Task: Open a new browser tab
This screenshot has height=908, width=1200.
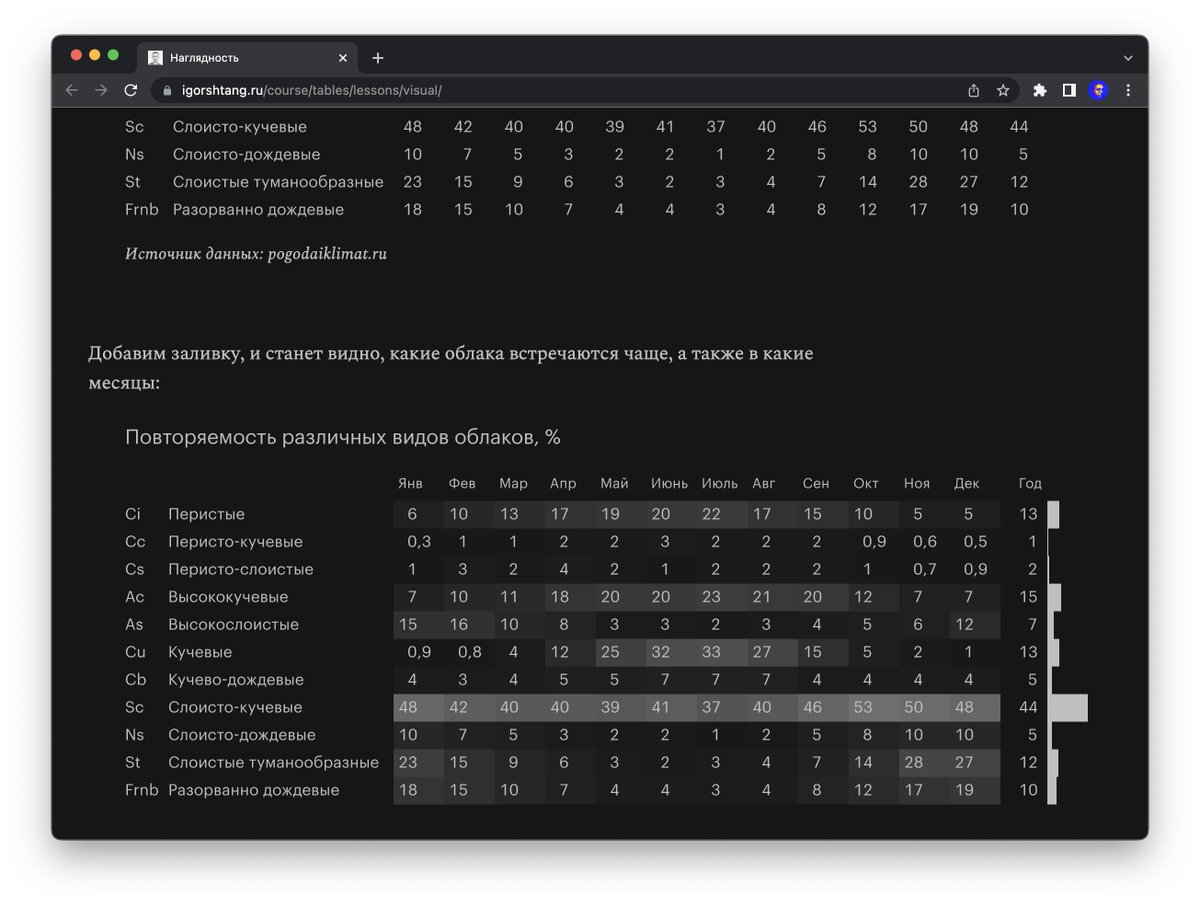Action: (377, 58)
